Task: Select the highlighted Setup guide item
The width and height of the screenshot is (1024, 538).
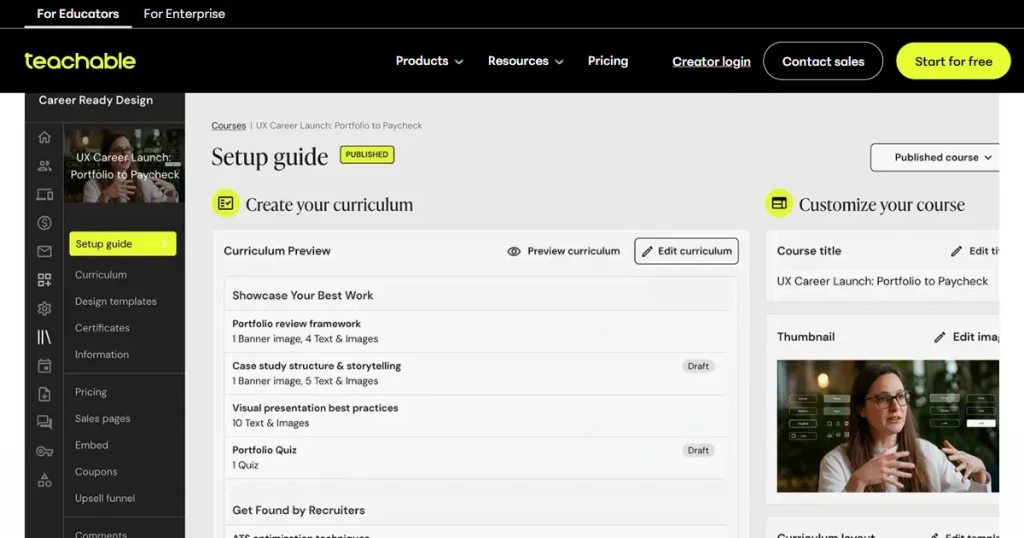Action: pyautogui.click(x=123, y=244)
